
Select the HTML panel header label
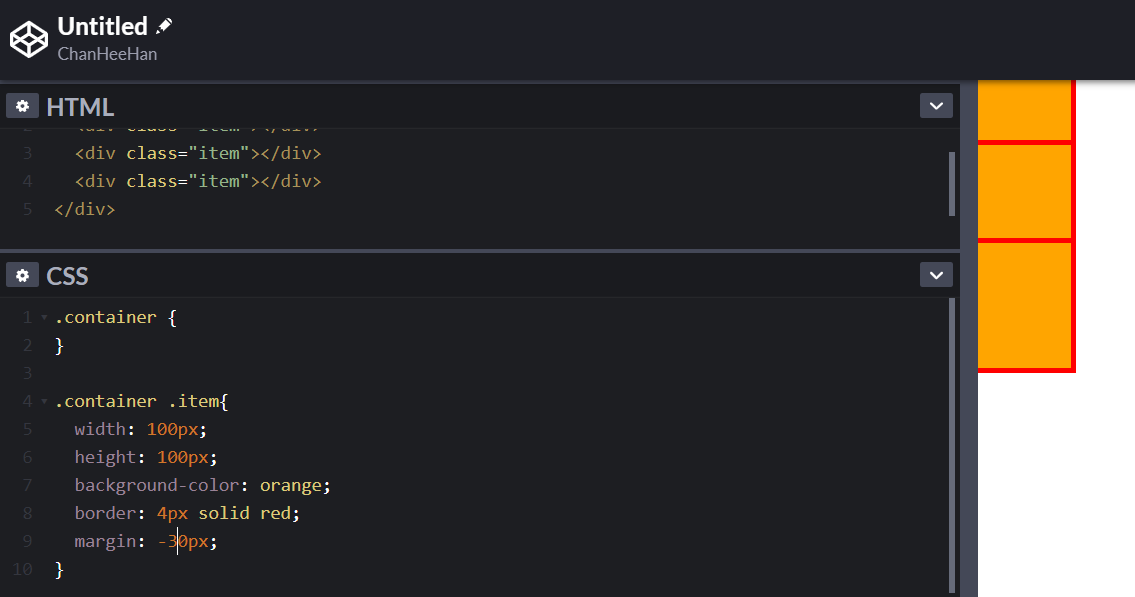pos(80,107)
